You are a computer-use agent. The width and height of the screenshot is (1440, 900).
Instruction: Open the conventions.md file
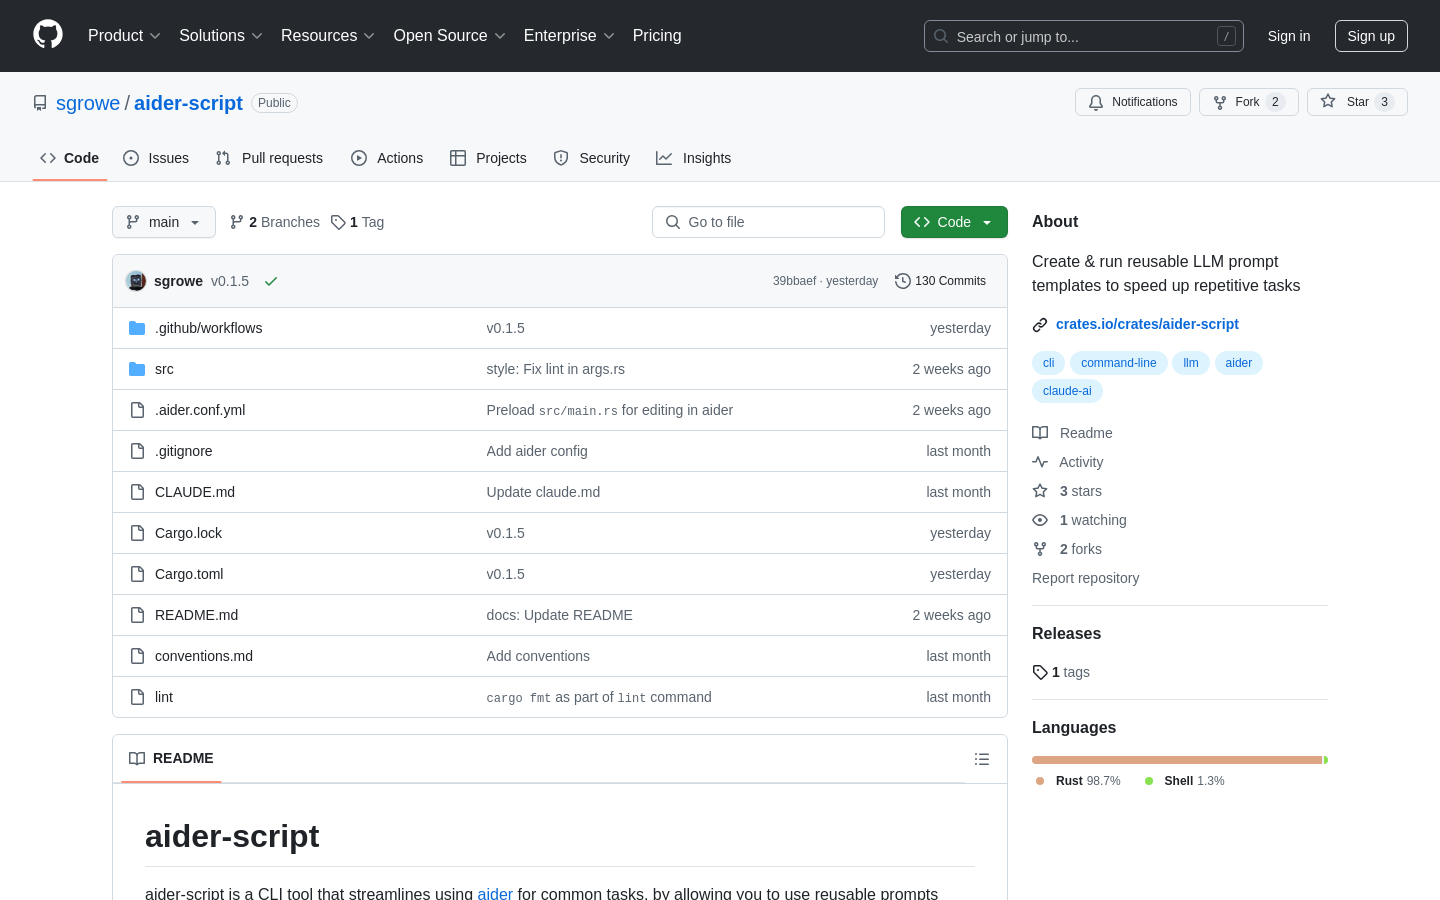(204, 656)
